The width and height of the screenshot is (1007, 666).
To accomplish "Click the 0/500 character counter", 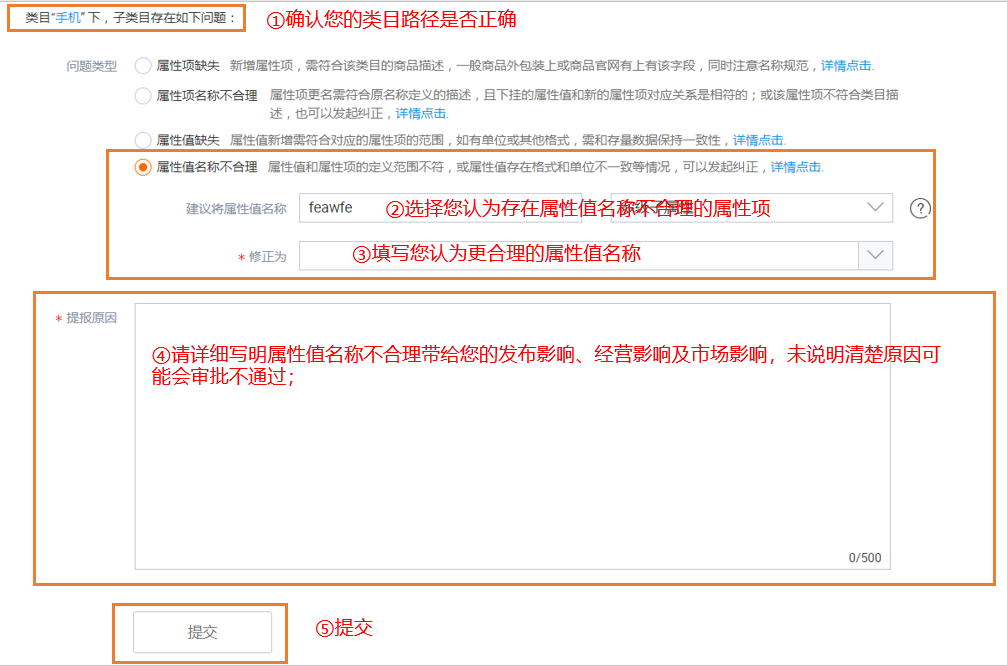I will point(864,557).
